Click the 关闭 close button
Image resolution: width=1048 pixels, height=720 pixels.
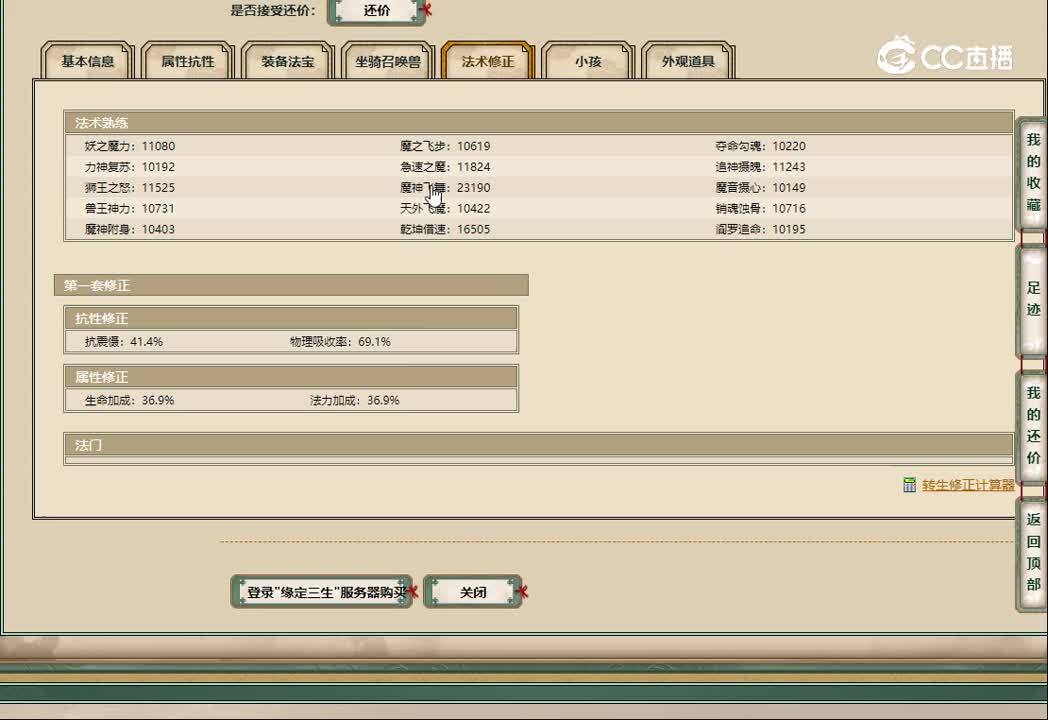pos(473,590)
